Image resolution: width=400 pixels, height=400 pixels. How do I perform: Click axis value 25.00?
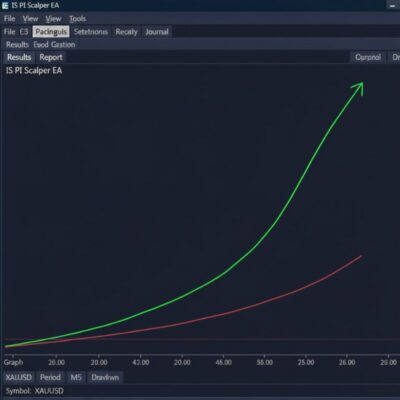click(306, 362)
